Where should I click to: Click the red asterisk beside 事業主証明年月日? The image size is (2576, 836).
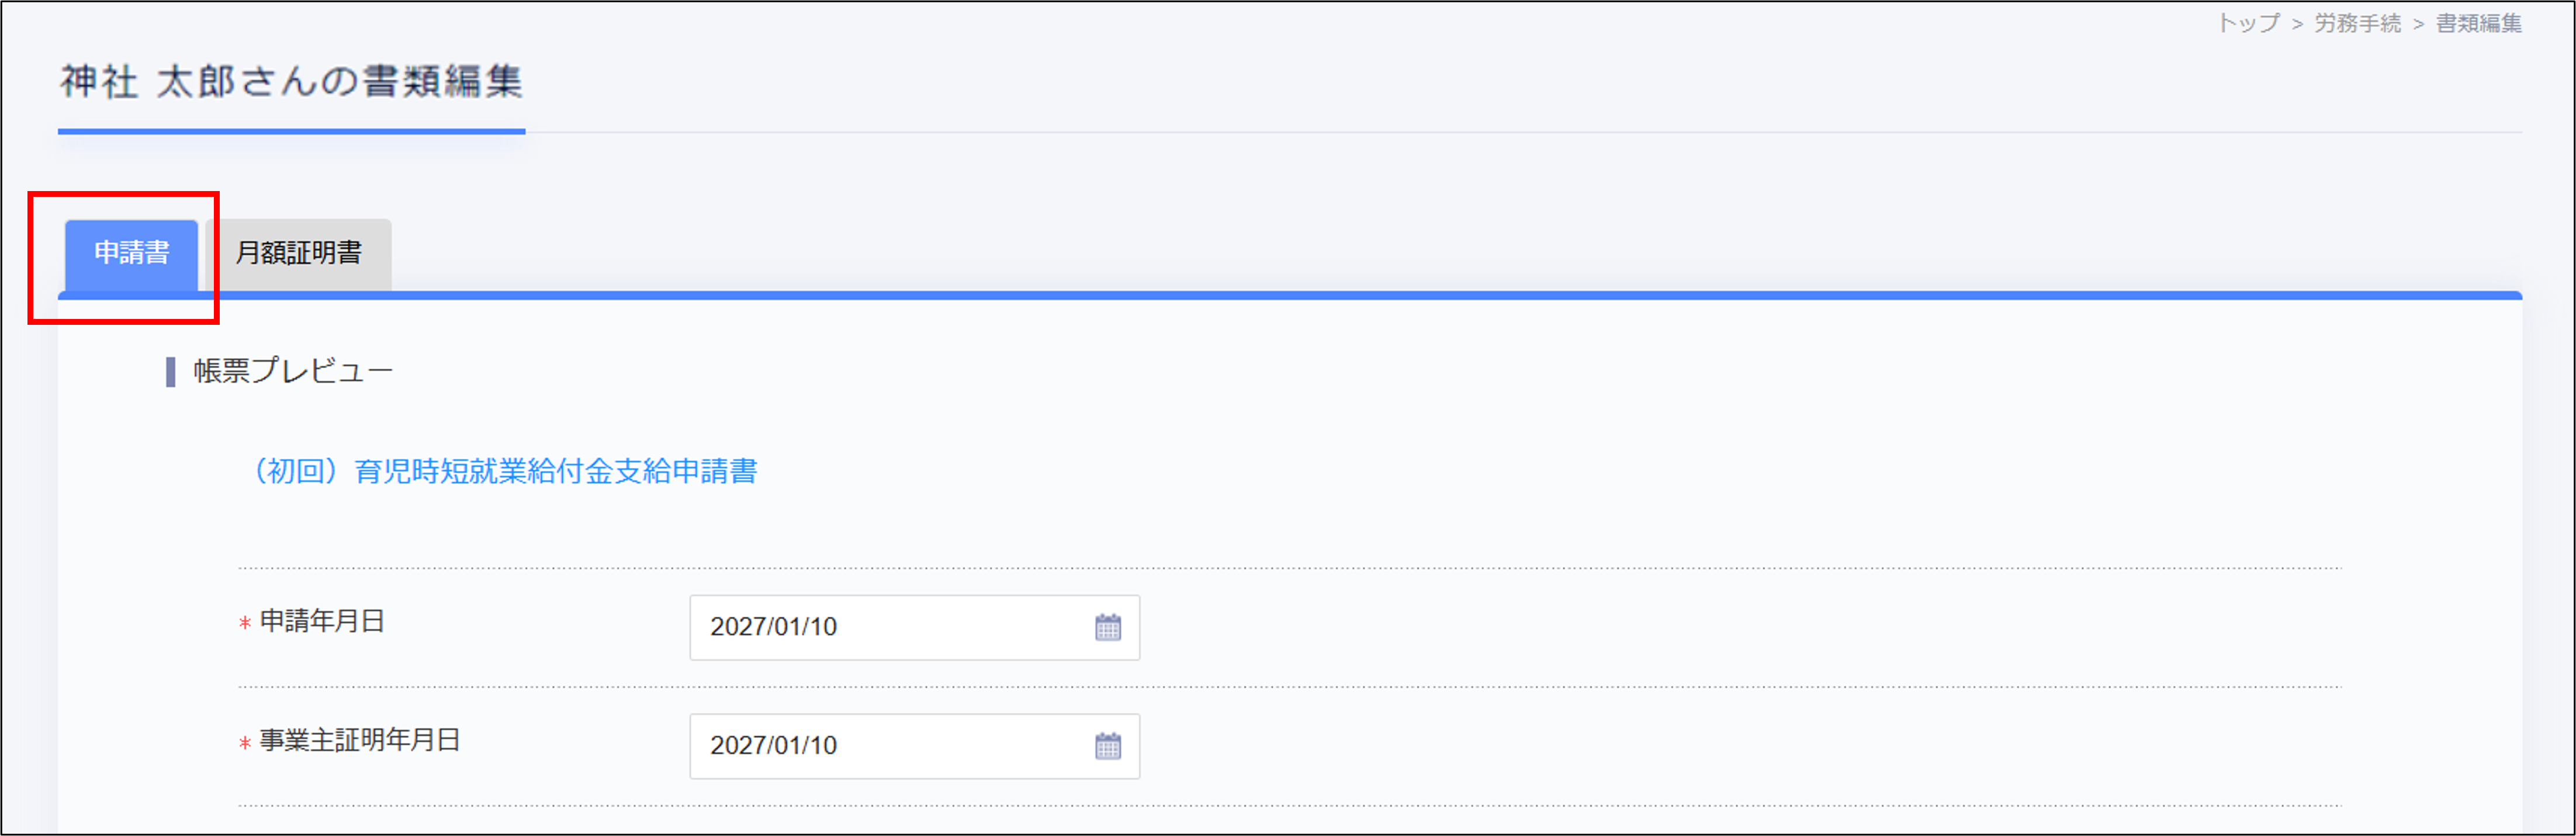pyautogui.click(x=245, y=742)
